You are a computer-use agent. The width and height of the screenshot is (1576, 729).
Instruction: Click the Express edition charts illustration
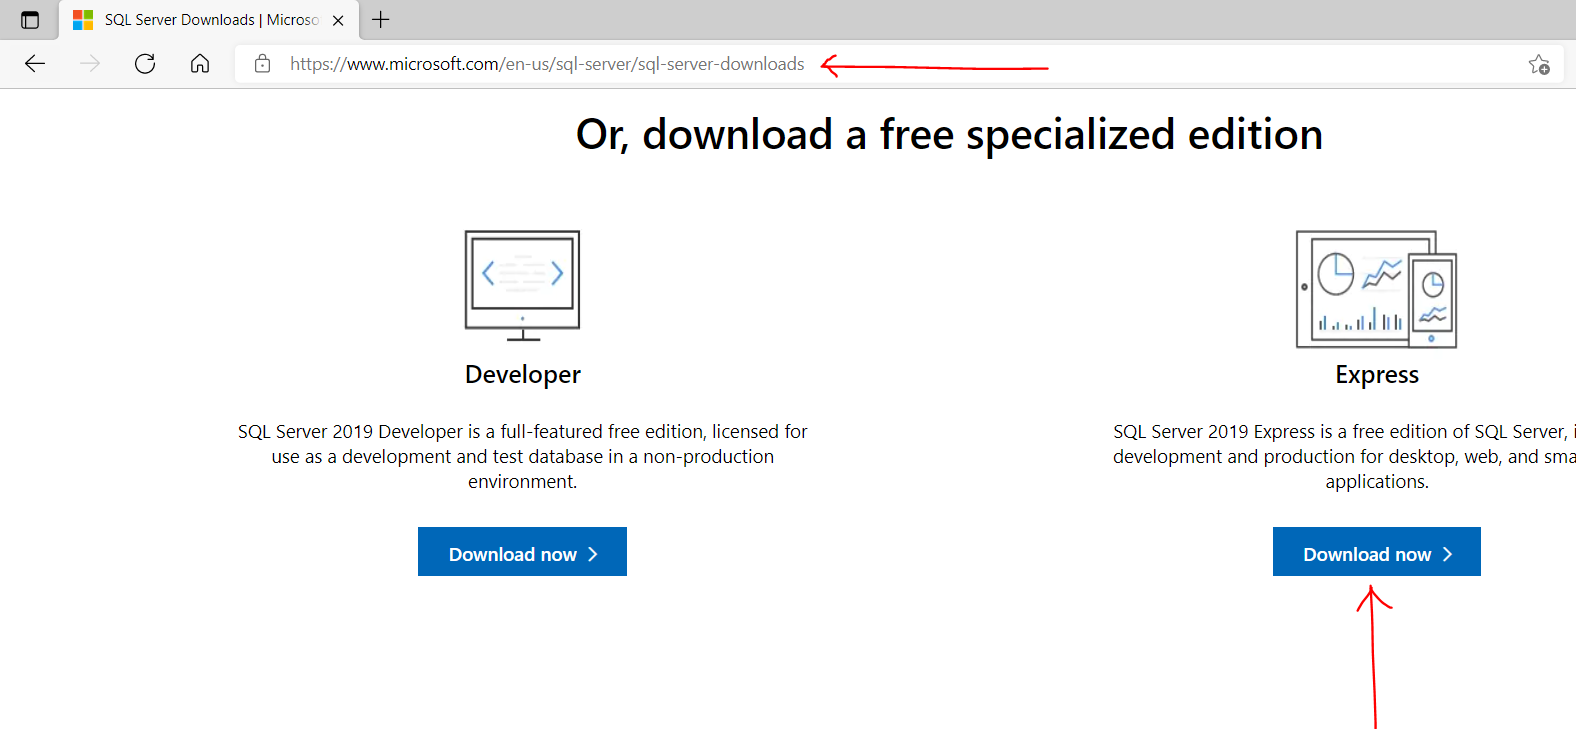click(x=1377, y=289)
